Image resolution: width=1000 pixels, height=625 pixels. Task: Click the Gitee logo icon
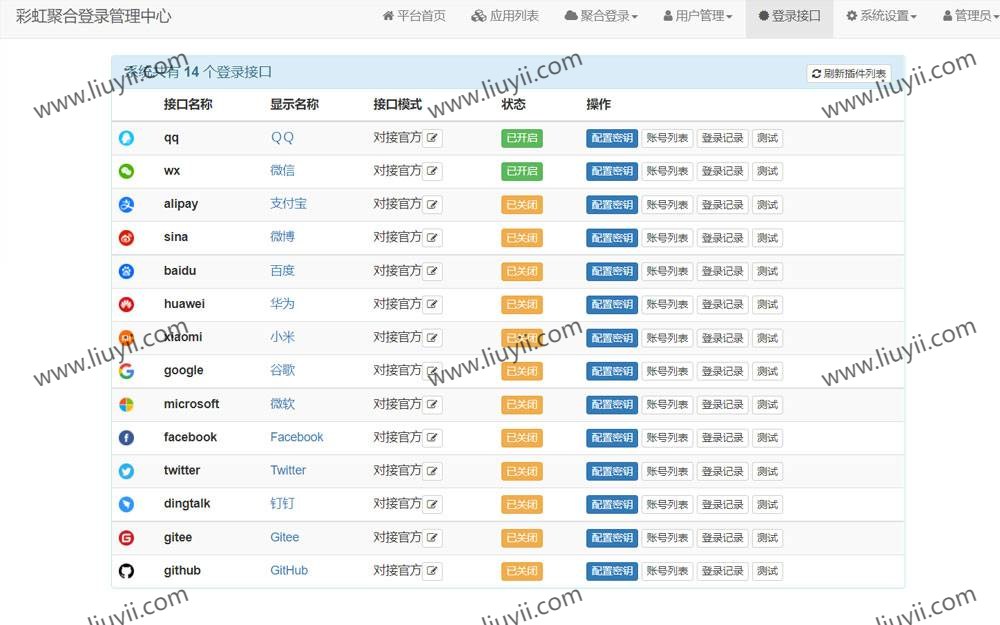click(126, 538)
